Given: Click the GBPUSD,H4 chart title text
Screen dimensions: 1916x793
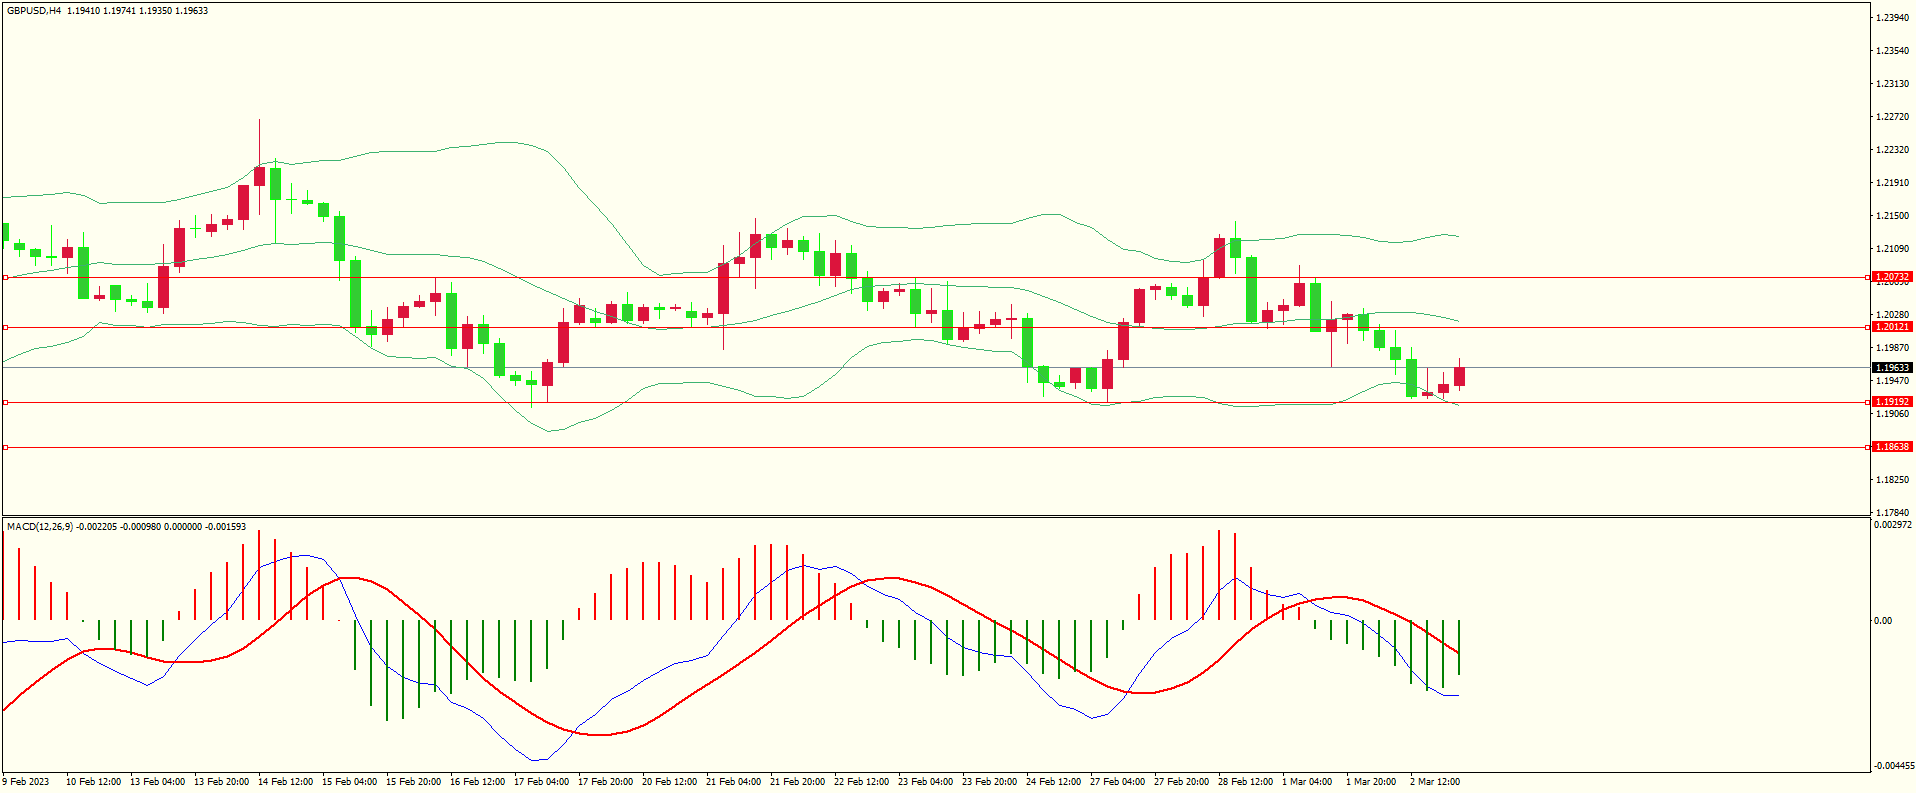Looking at the screenshot, I should pyautogui.click(x=34, y=11).
